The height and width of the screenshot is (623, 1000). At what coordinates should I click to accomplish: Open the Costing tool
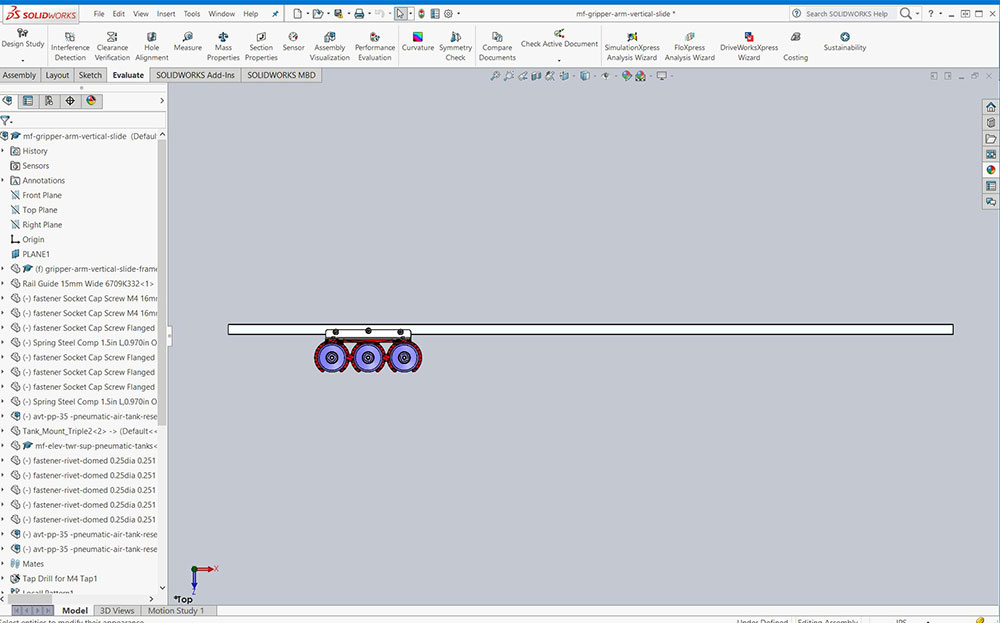(x=795, y=46)
